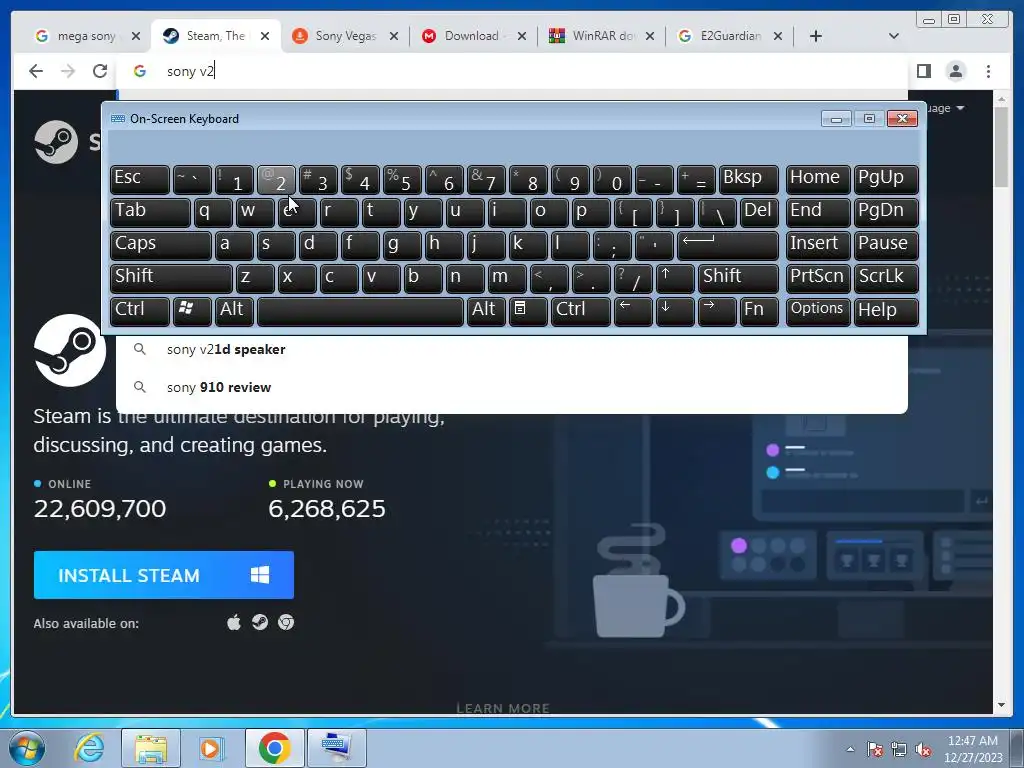Click the browser forward arrow
This screenshot has width=1024, height=768.
[x=68, y=71]
